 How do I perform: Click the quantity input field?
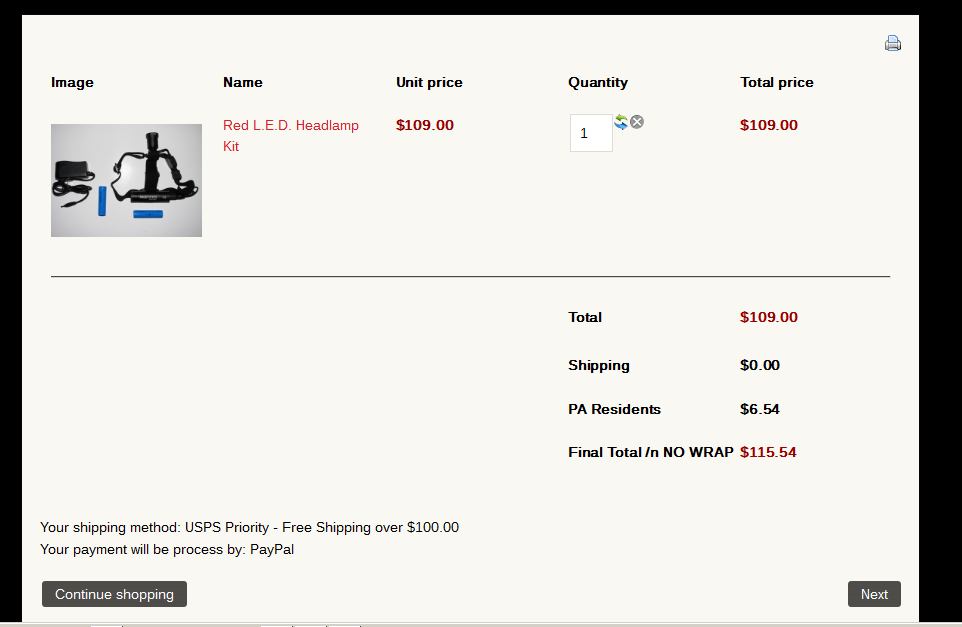pos(591,133)
